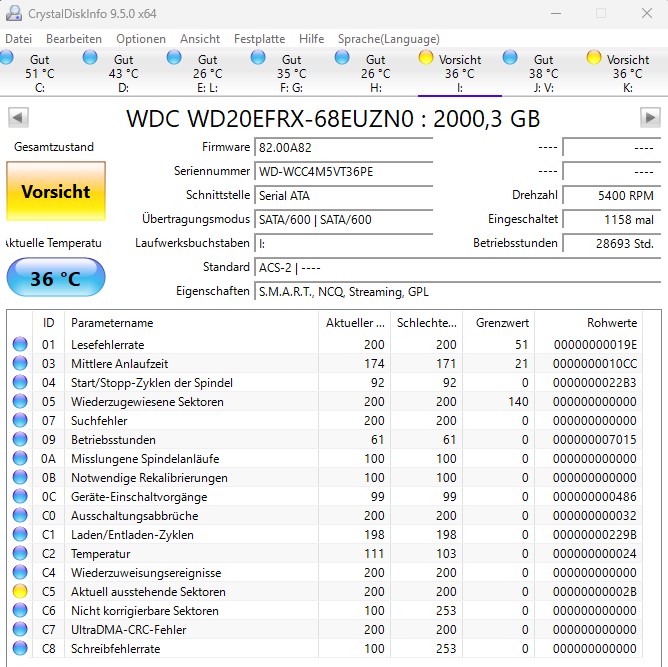Image resolution: width=668 pixels, height=667 pixels.
Task: Switch to drive F: G: tab
Action: (290, 72)
